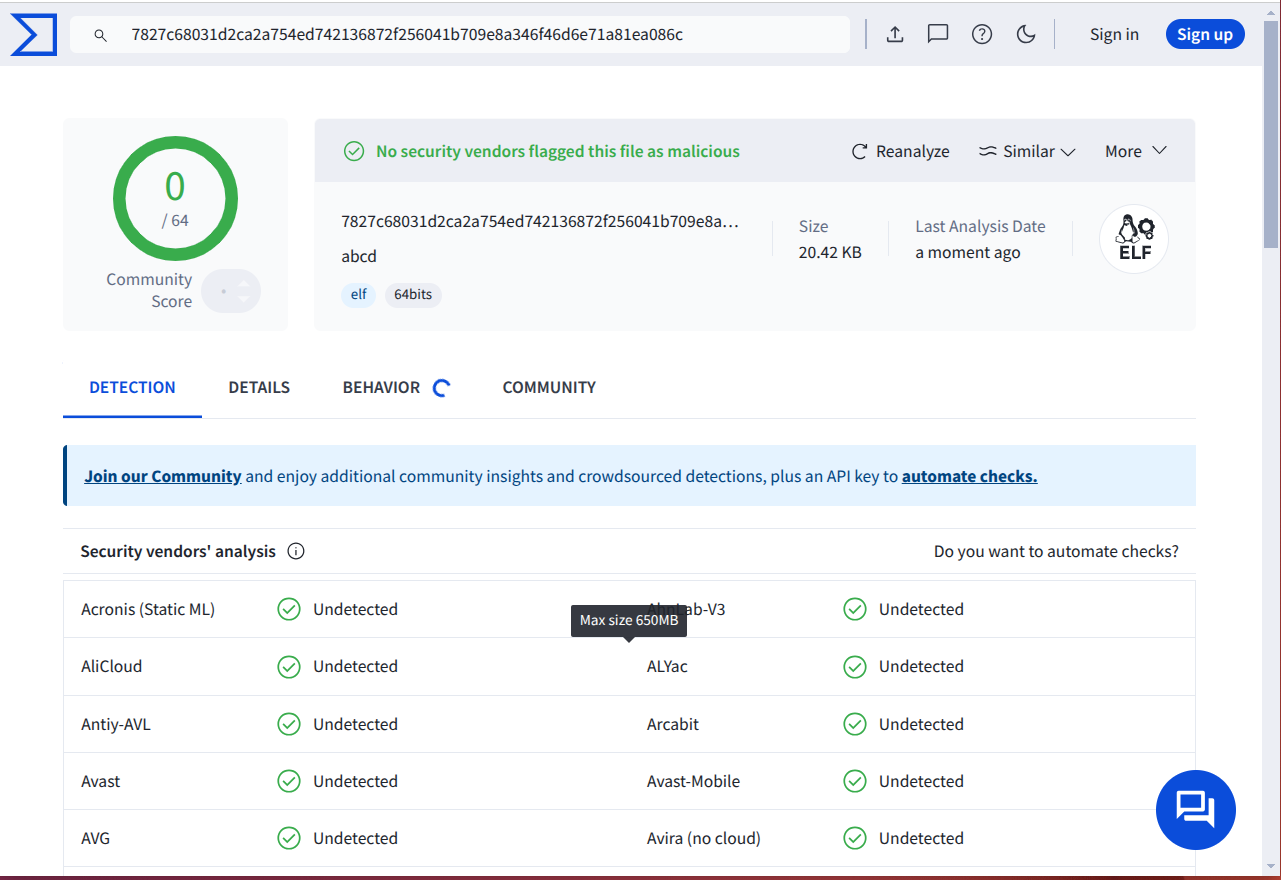Screen dimensions: 1281x880
Task: Click the Avast-Mobile undetected check icon
Action: [x=855, y=781]
